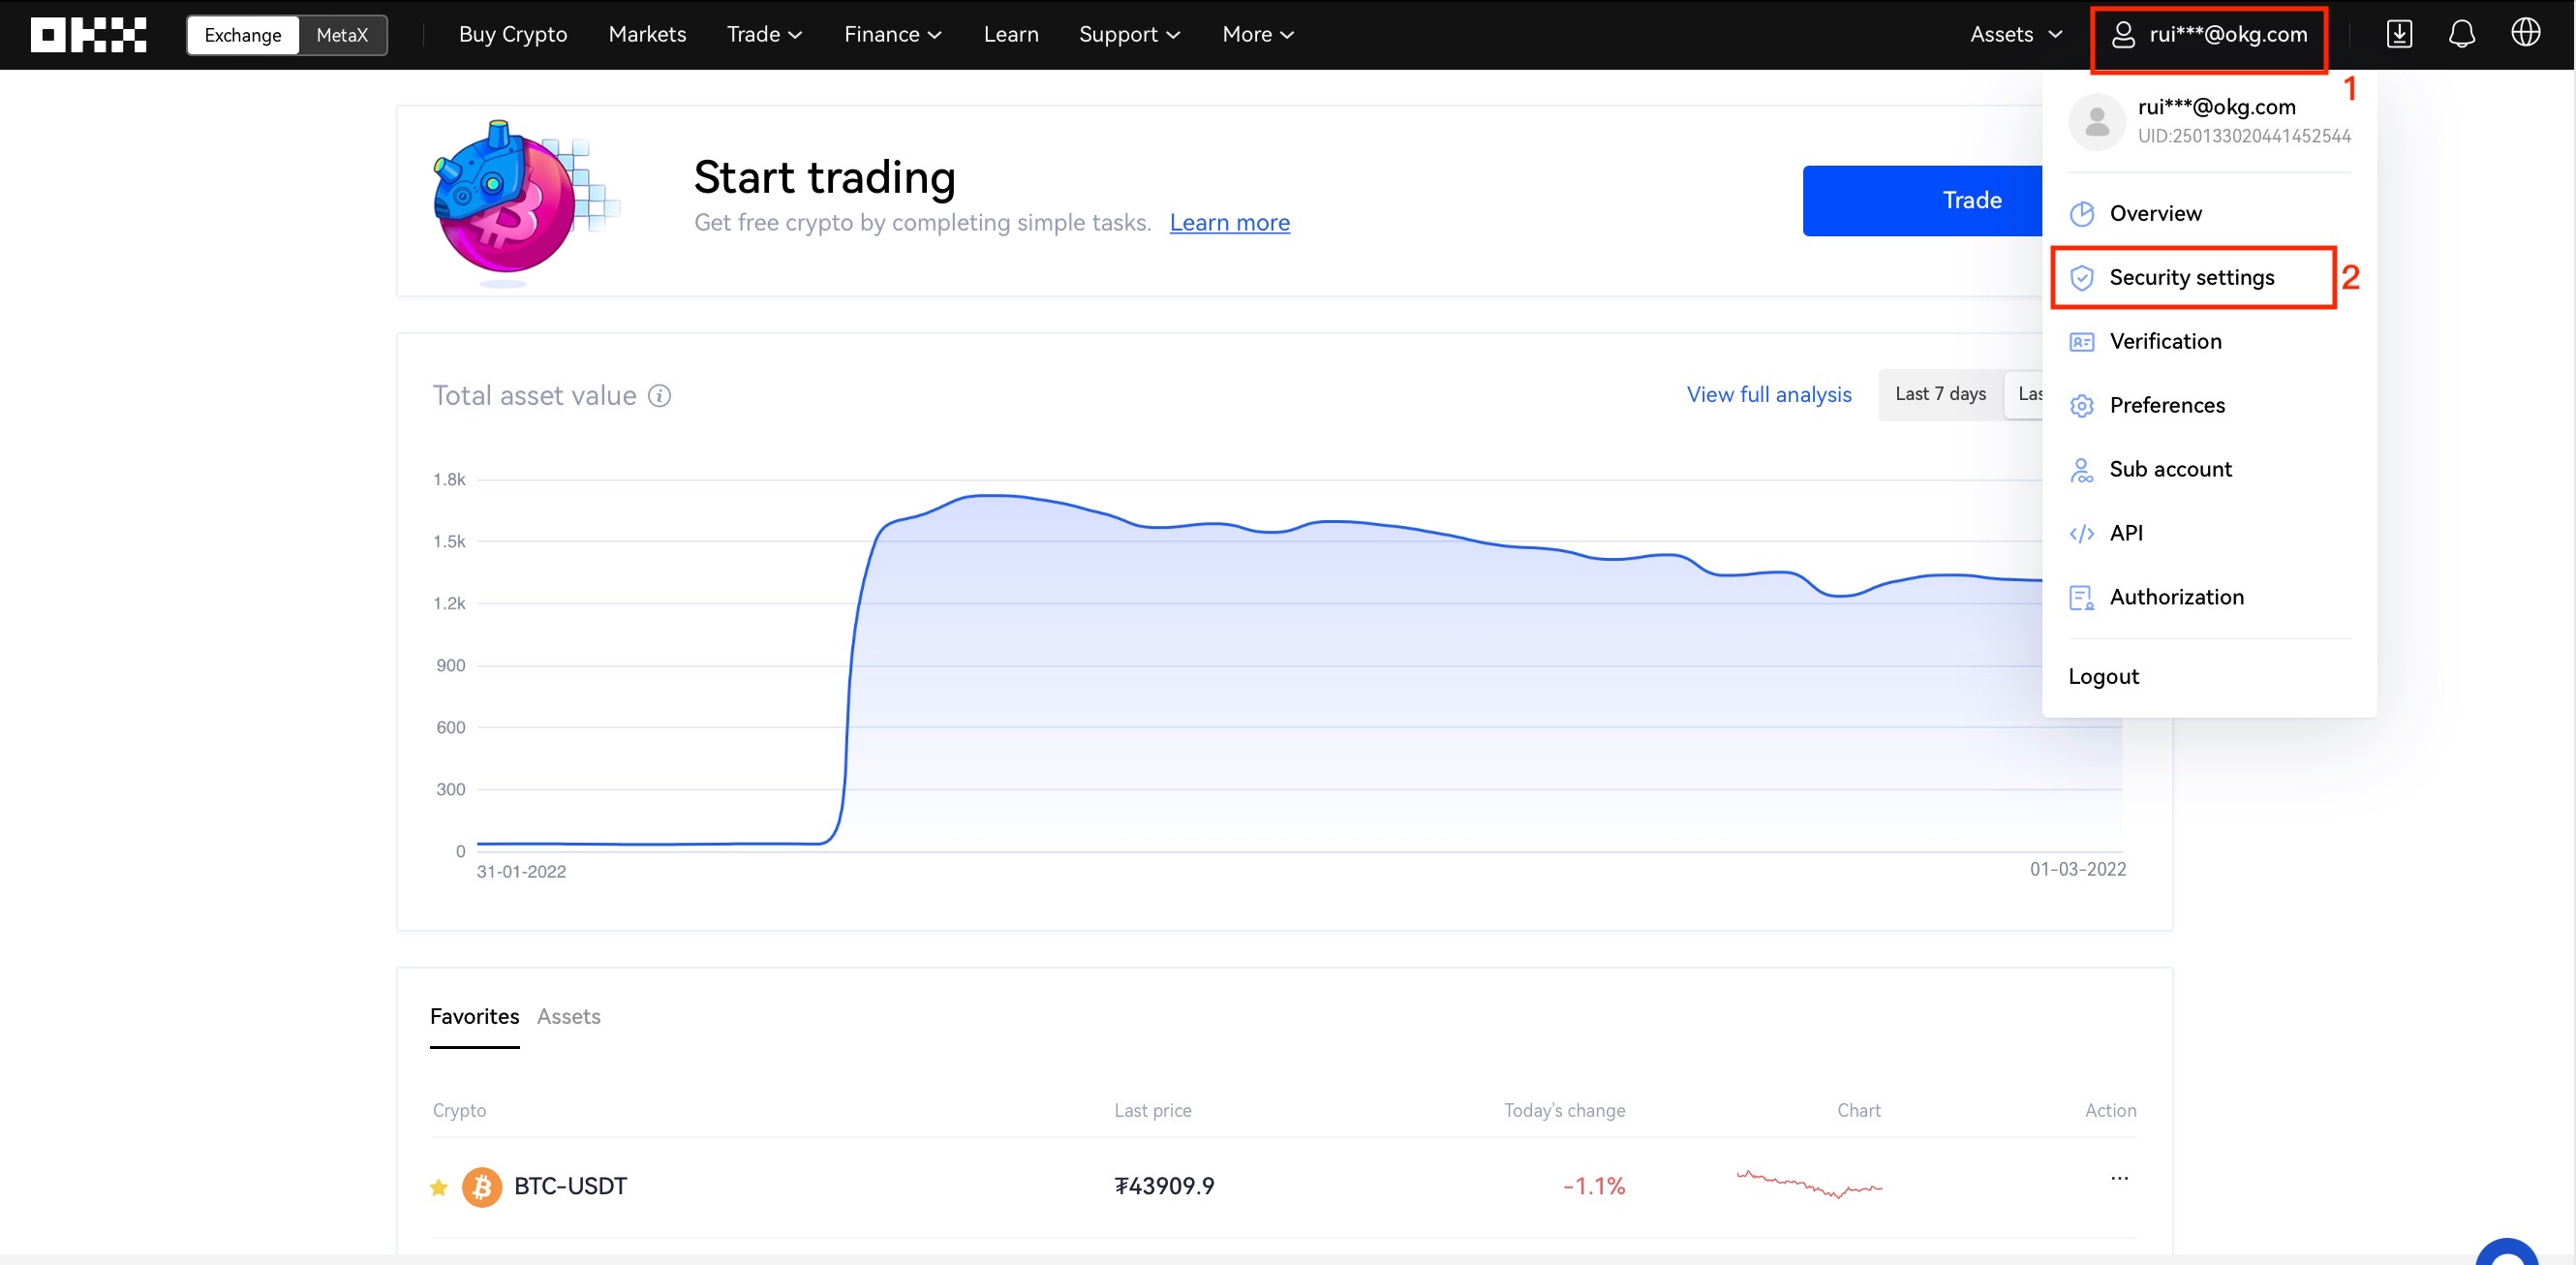The height and width of the screenshot is (1265, 2576).
Task: Expand the Assets dropdown
Action: (x=2016, y=34)
